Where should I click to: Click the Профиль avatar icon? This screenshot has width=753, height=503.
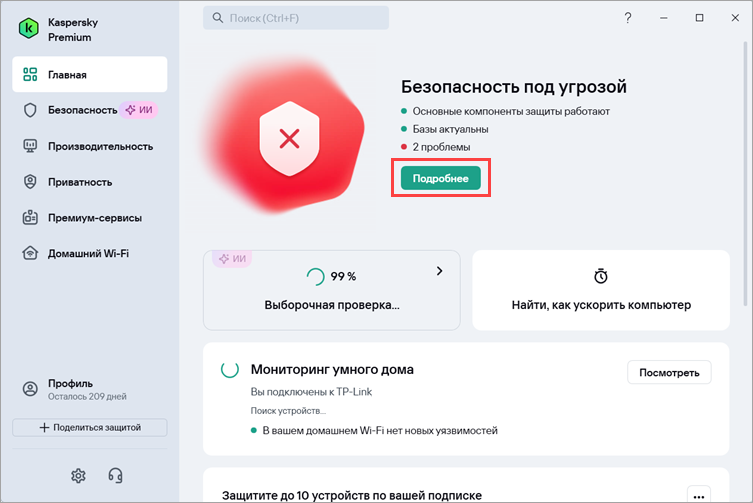tap(30, 389)
